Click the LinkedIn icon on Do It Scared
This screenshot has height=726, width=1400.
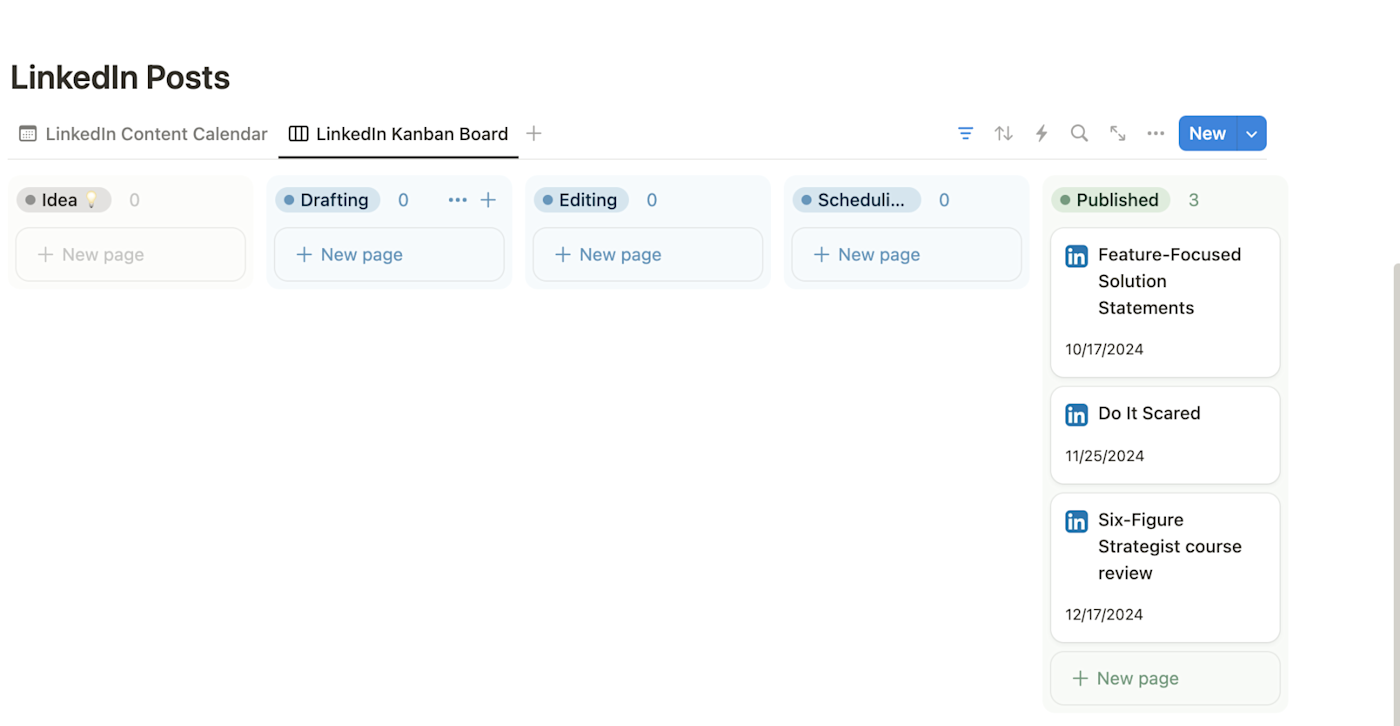click(1076, 415)
